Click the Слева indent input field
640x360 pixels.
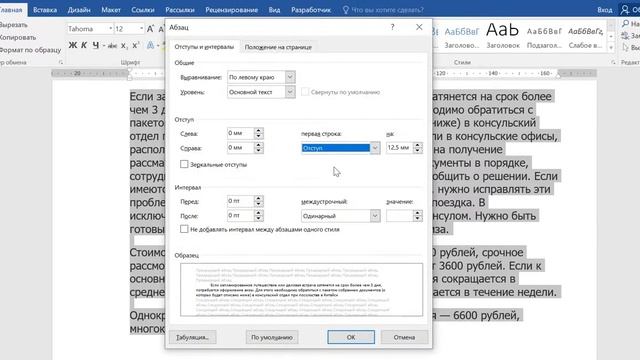pos(241,133)
